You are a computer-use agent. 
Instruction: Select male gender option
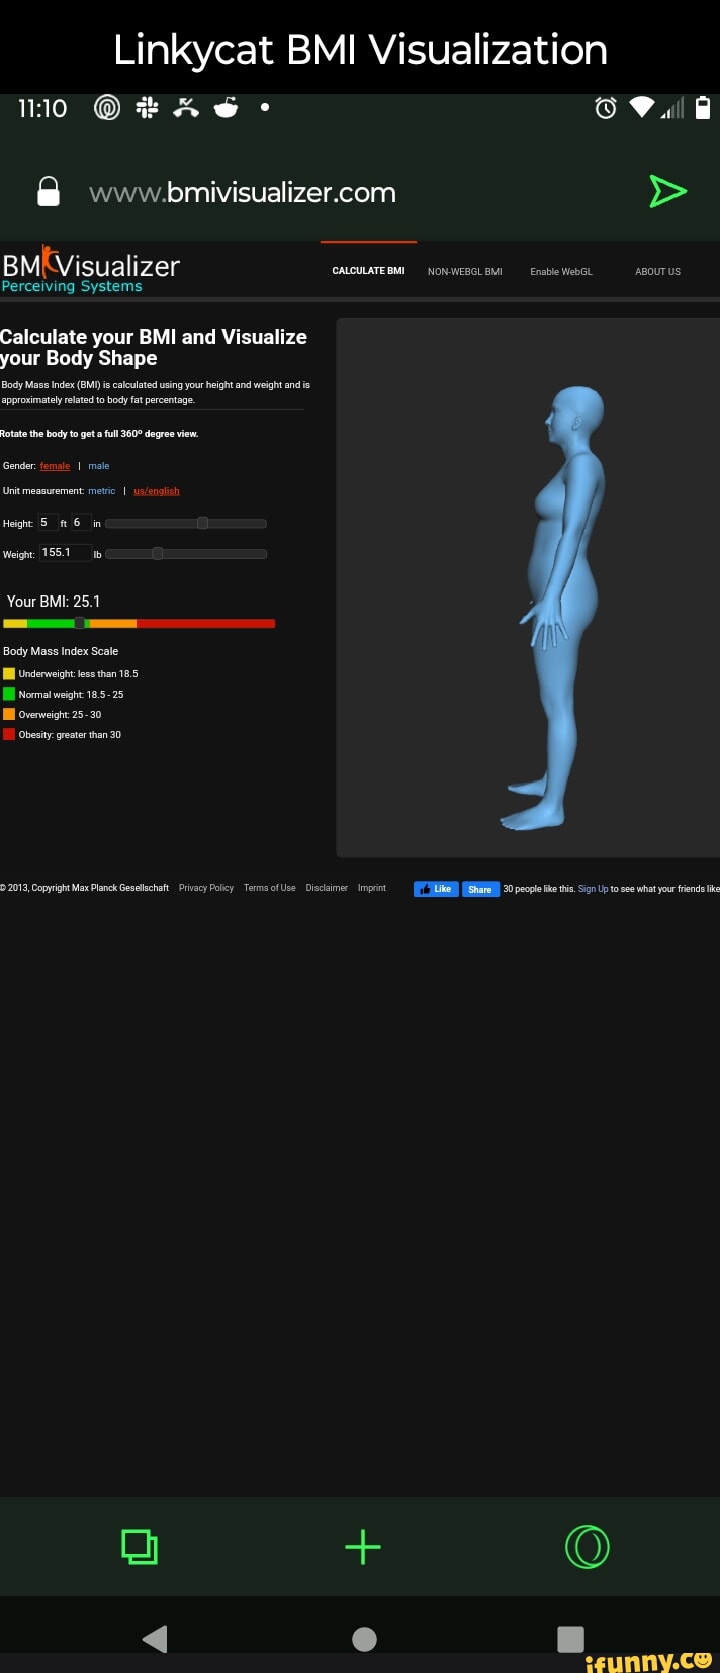(x=99, y=466)
